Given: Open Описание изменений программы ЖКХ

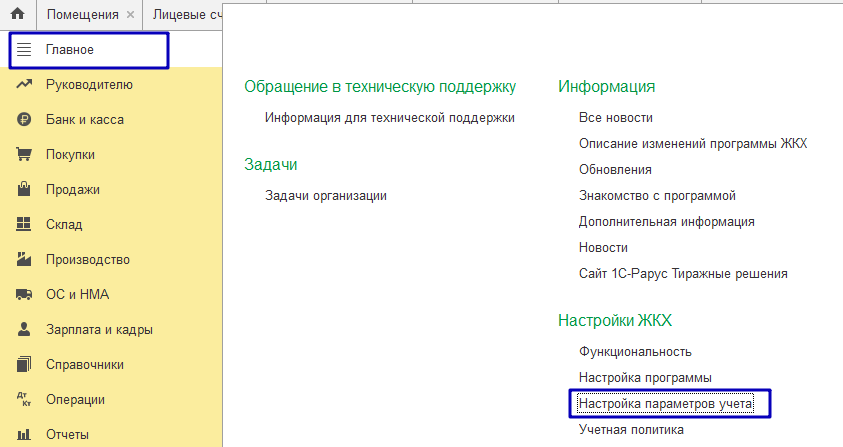Looking at the screenshot, I should pos(693,144).
